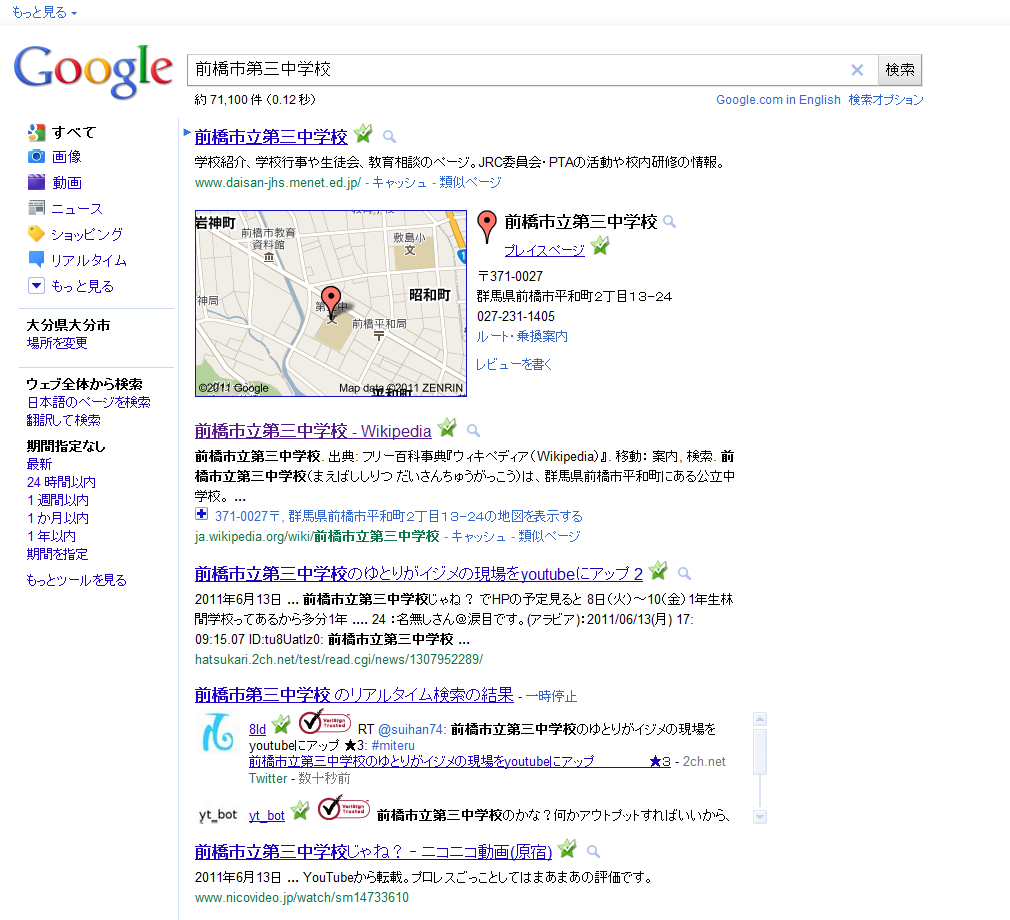Screen dimensions: 1010x920
Task: Click the tag icon beside ショッピング
Action: click(36, 234)
